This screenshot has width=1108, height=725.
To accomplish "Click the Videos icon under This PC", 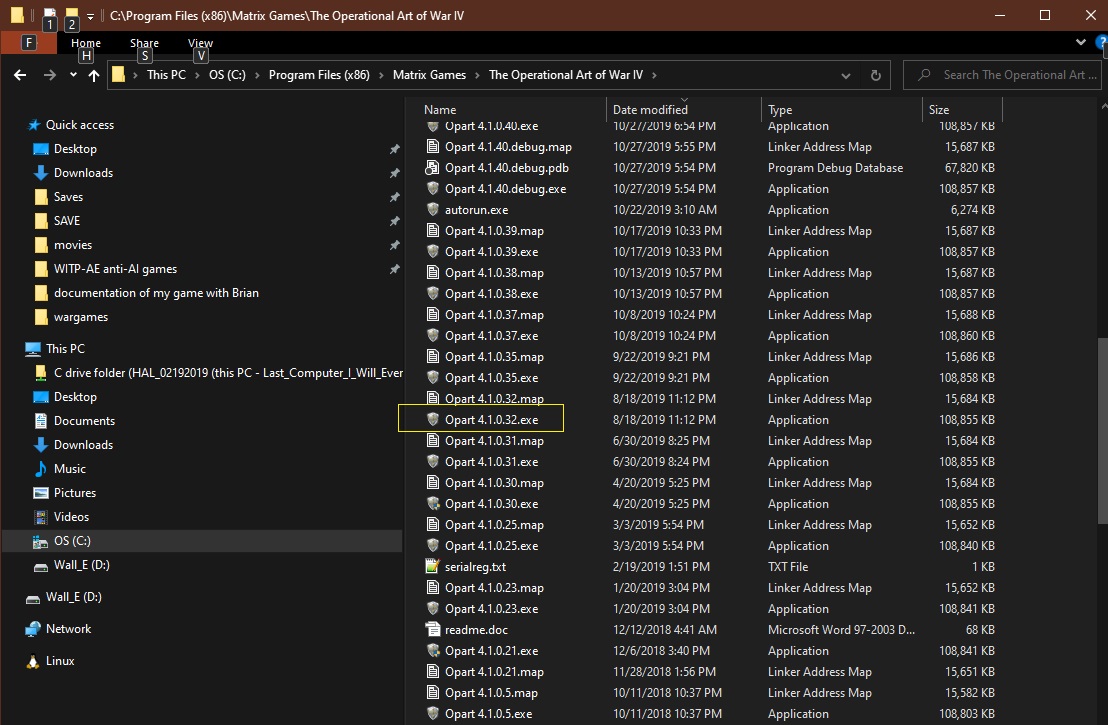I will pyautogui.click(x=41, y=517).
